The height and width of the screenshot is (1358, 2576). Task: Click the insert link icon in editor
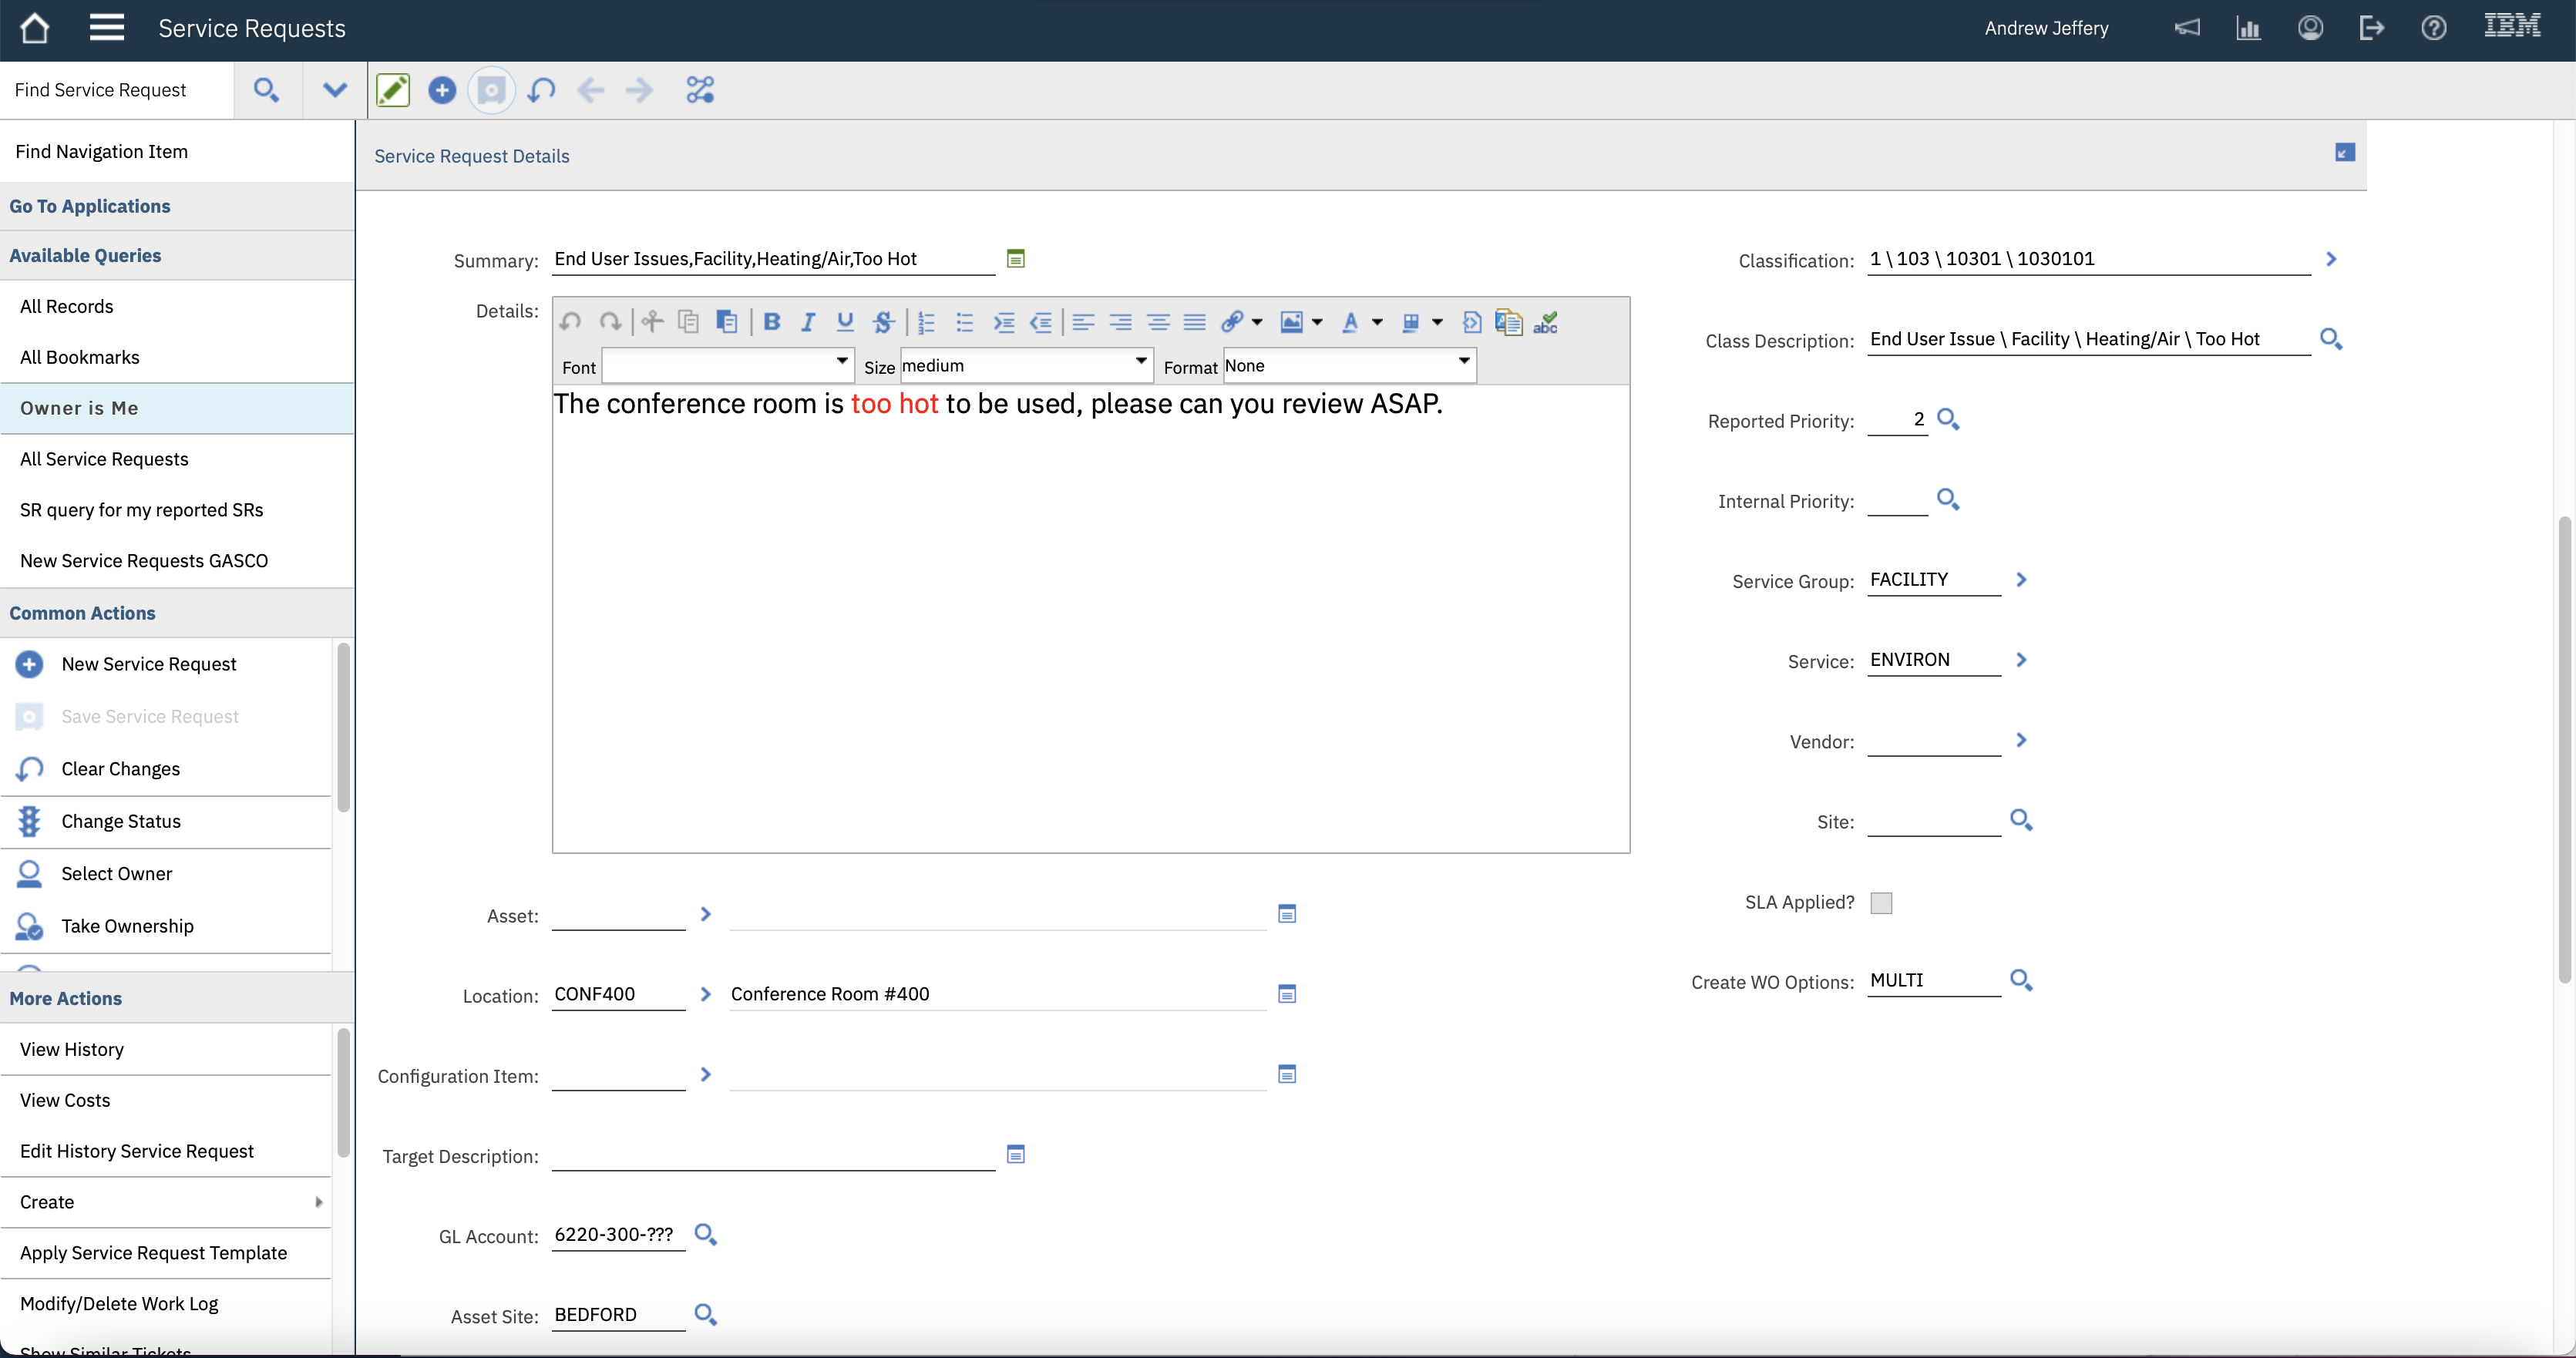[x=1232, y=322]
